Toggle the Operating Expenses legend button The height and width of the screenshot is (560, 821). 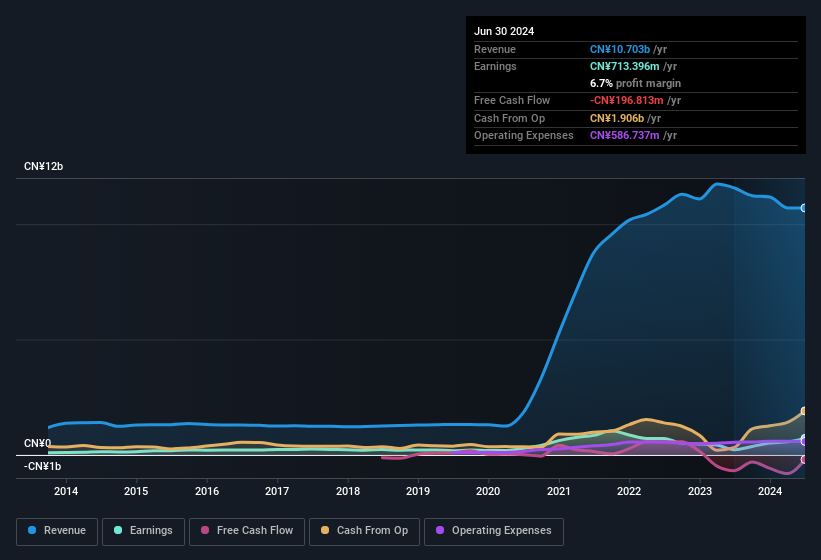pos(494,531)
